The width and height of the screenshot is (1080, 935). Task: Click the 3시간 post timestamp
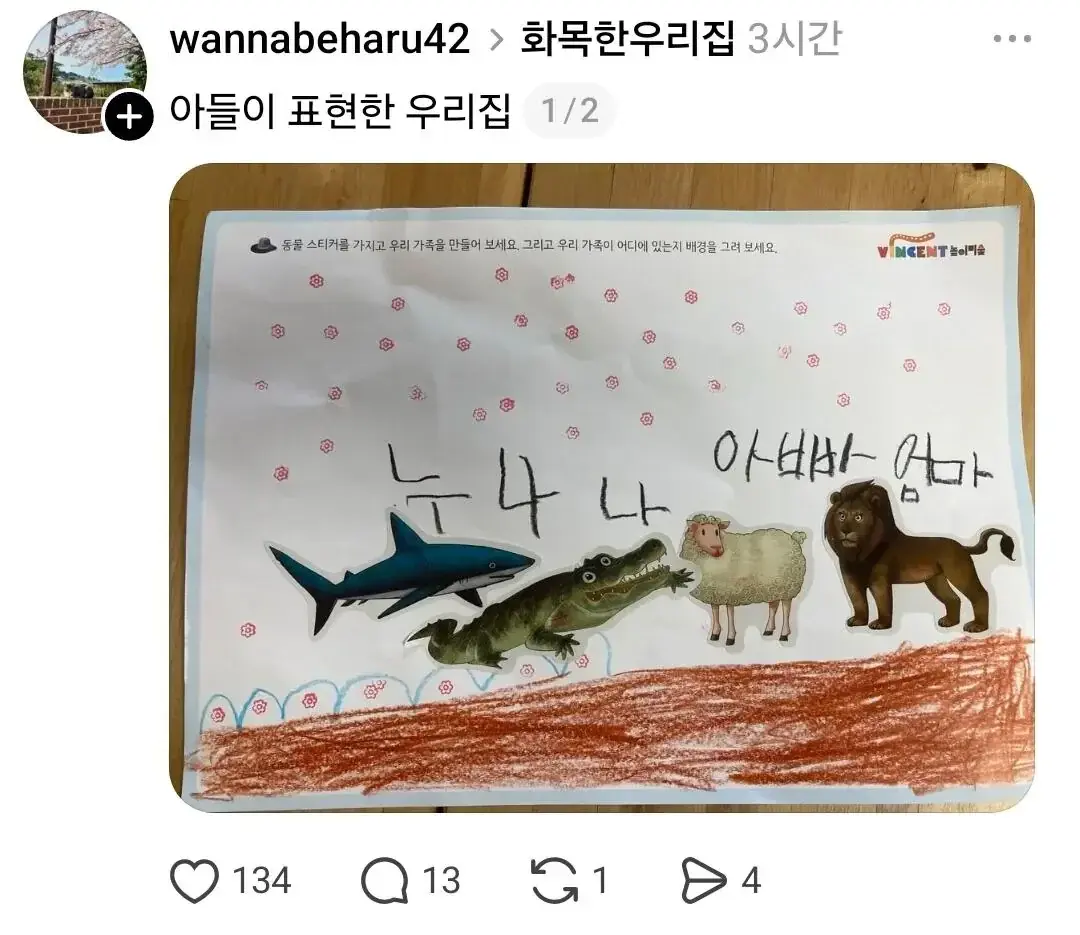[794, 38]
